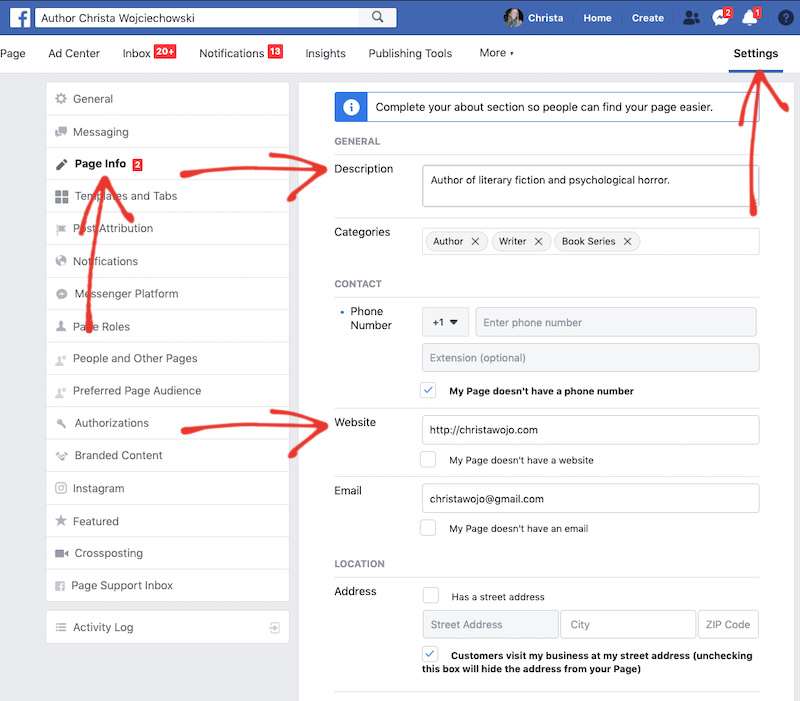Image resolution: width=800 pixels, height=701 pixels.
Task: Open the Activity Log arrow icon
Action: coord(274,628)
